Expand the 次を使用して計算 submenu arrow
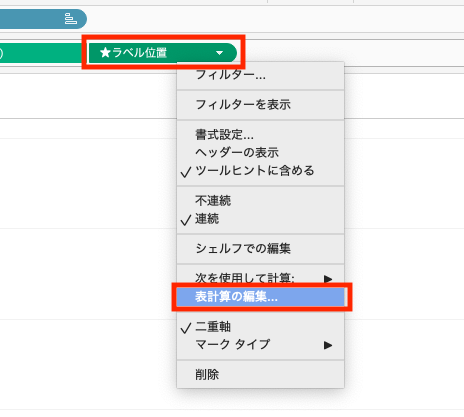 point(328,279)
